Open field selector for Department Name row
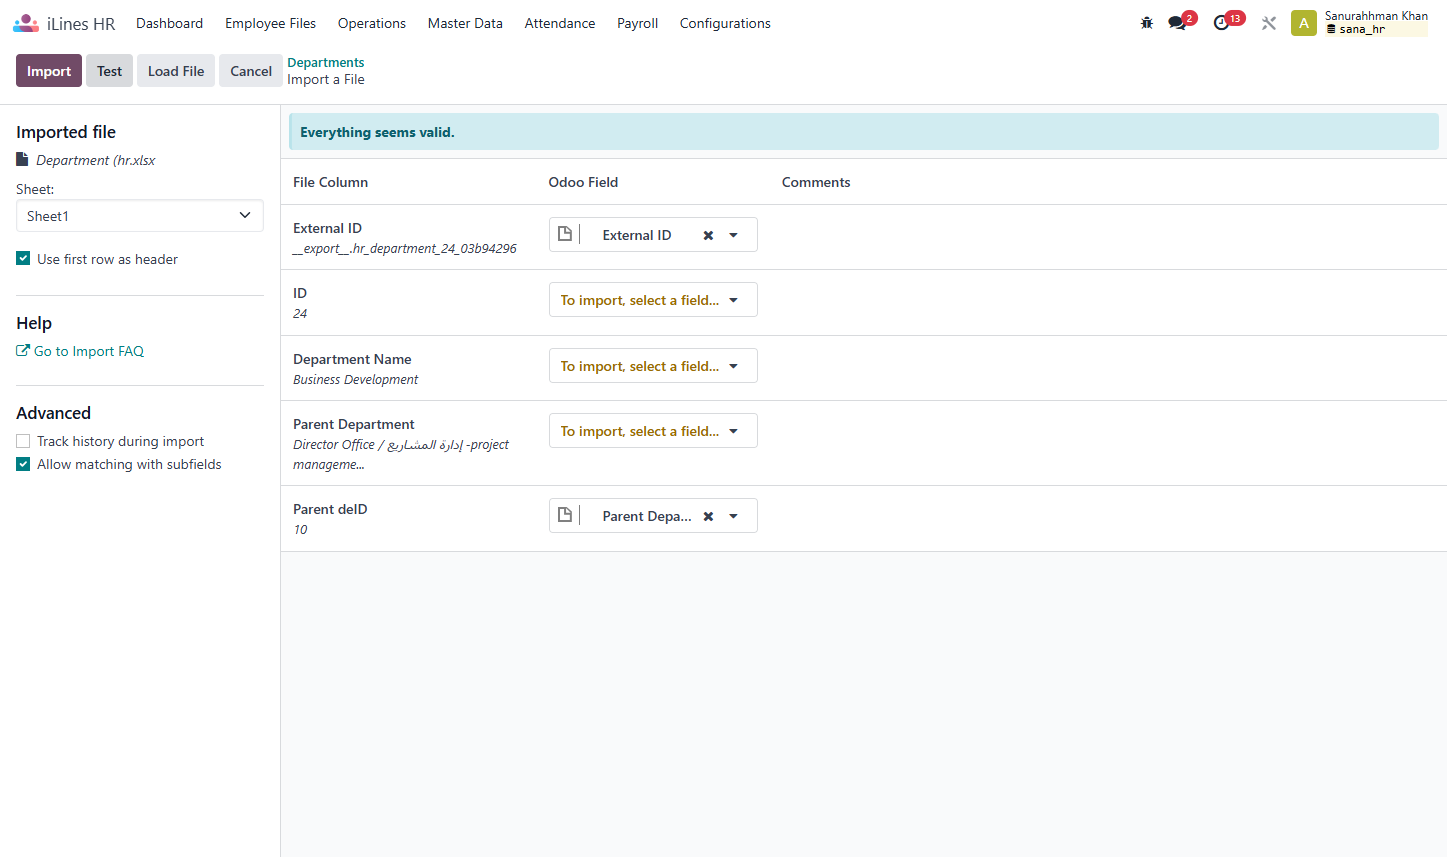The height and width of the screenshot is (857, 1447). pyautogui.click(x=653, y=366)
